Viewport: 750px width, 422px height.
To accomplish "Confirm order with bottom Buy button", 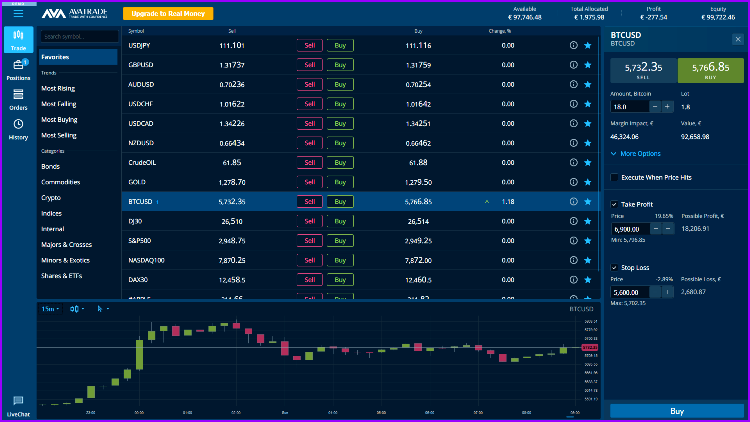I will coord(677,411).
